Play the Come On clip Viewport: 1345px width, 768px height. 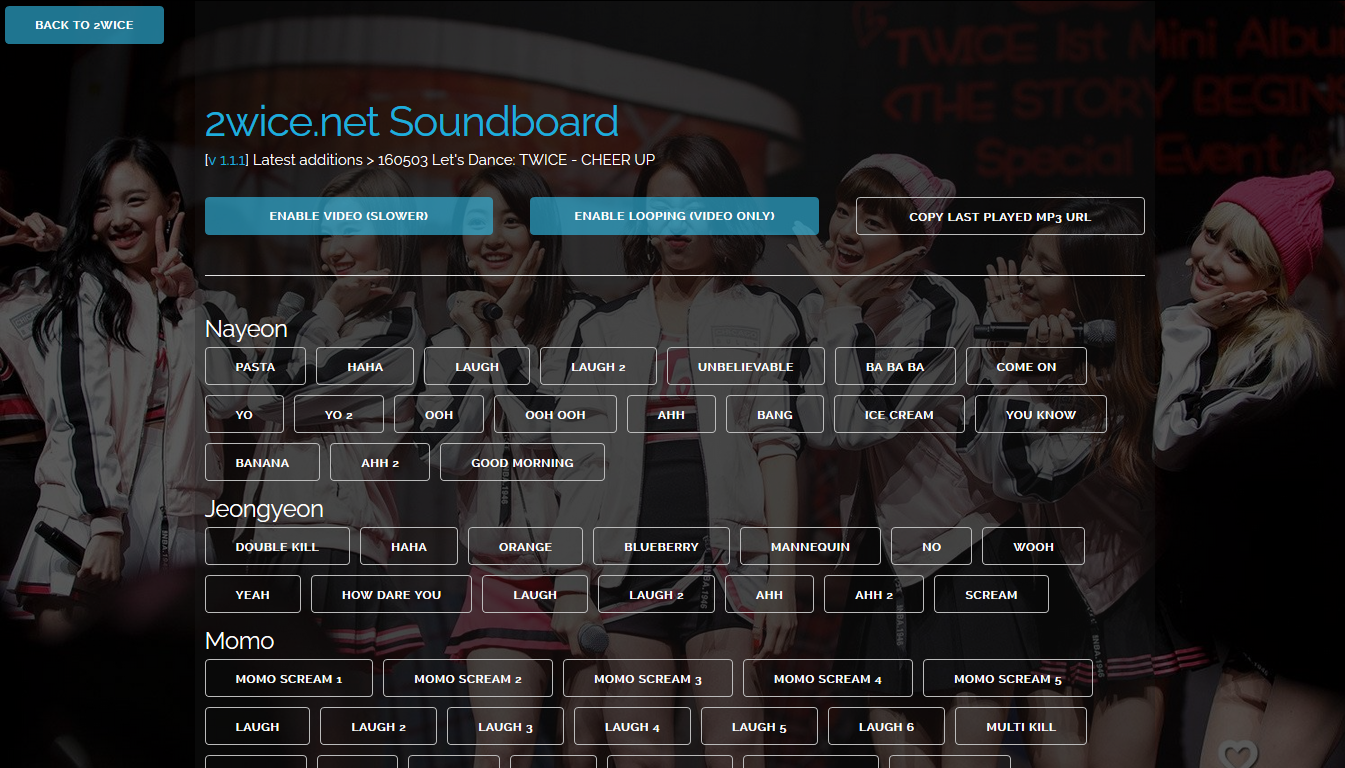tap(1026, 366)
